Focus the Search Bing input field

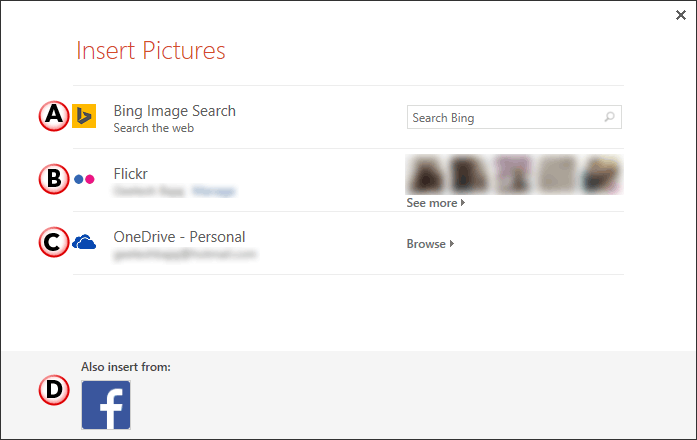tap(514, 117)
